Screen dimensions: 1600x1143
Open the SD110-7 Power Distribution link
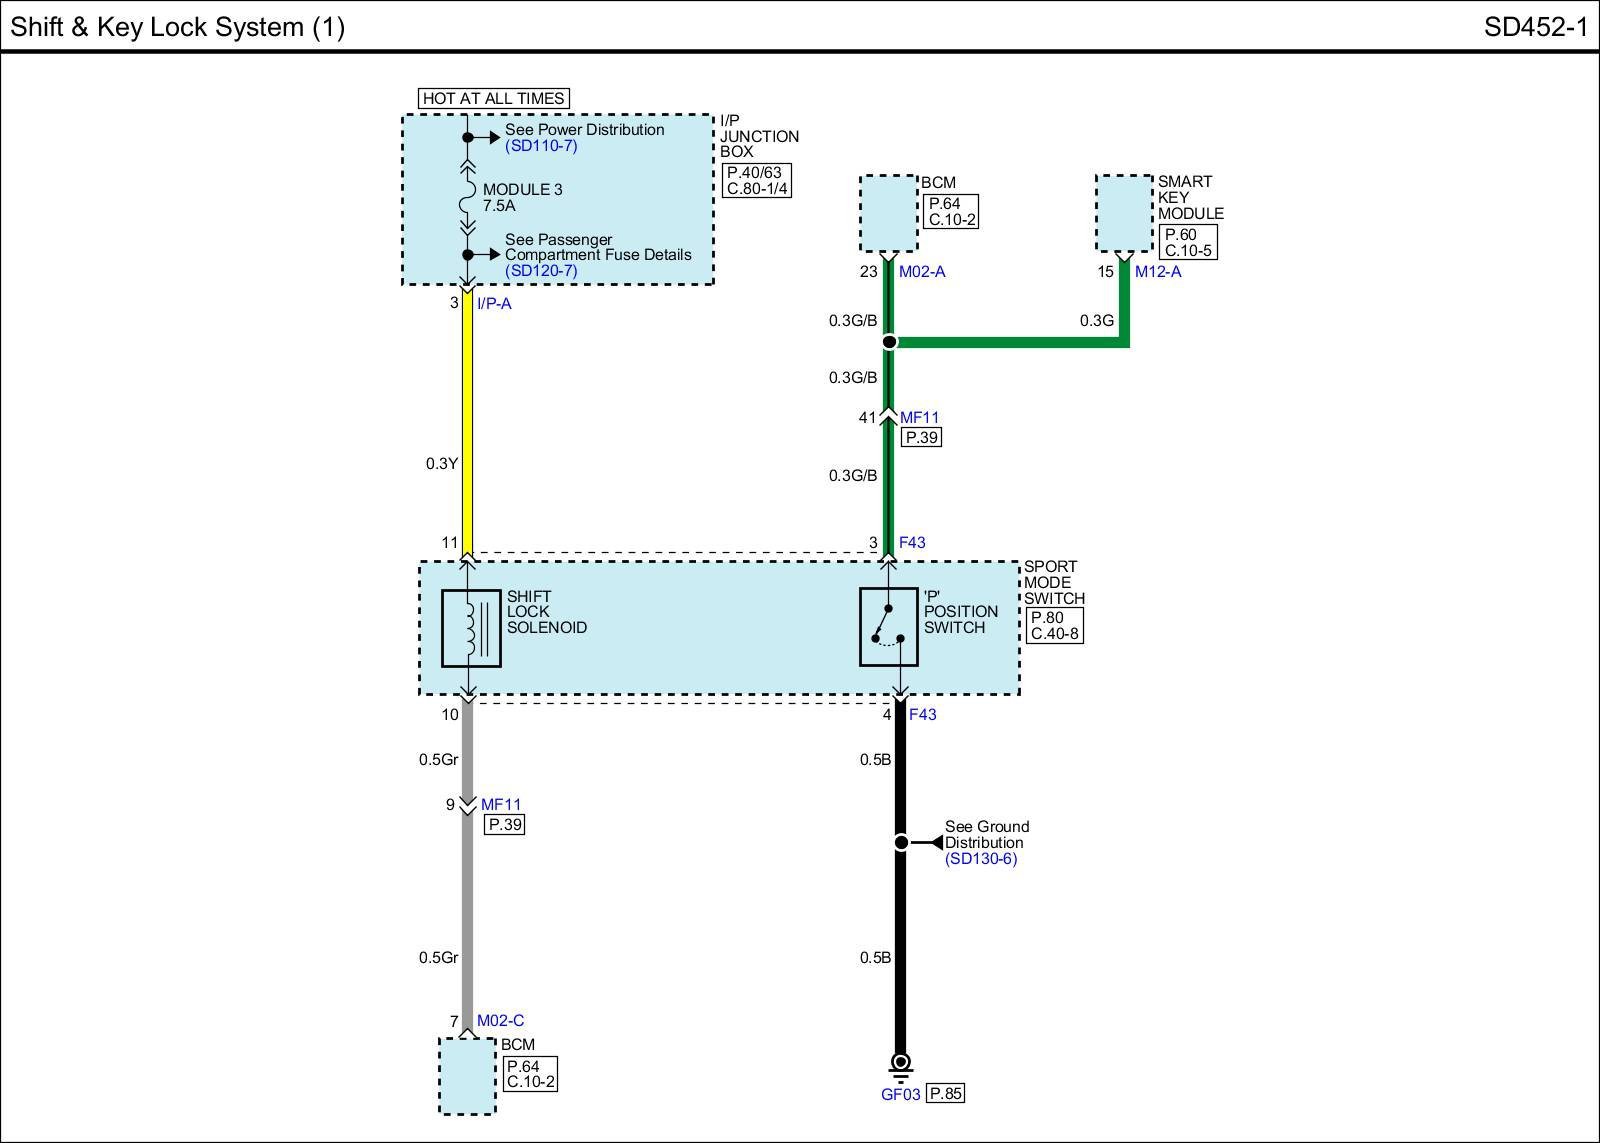[x=541, y=146]
